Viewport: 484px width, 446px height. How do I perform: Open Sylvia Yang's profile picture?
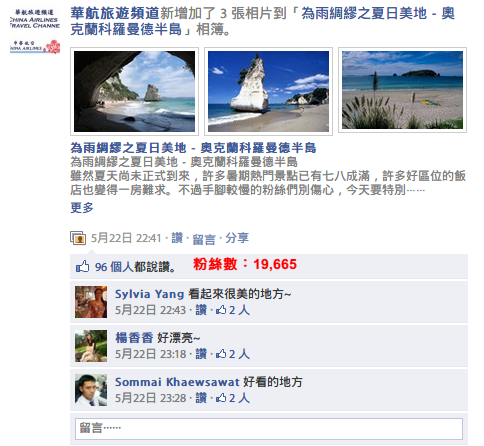pos(91,302)
